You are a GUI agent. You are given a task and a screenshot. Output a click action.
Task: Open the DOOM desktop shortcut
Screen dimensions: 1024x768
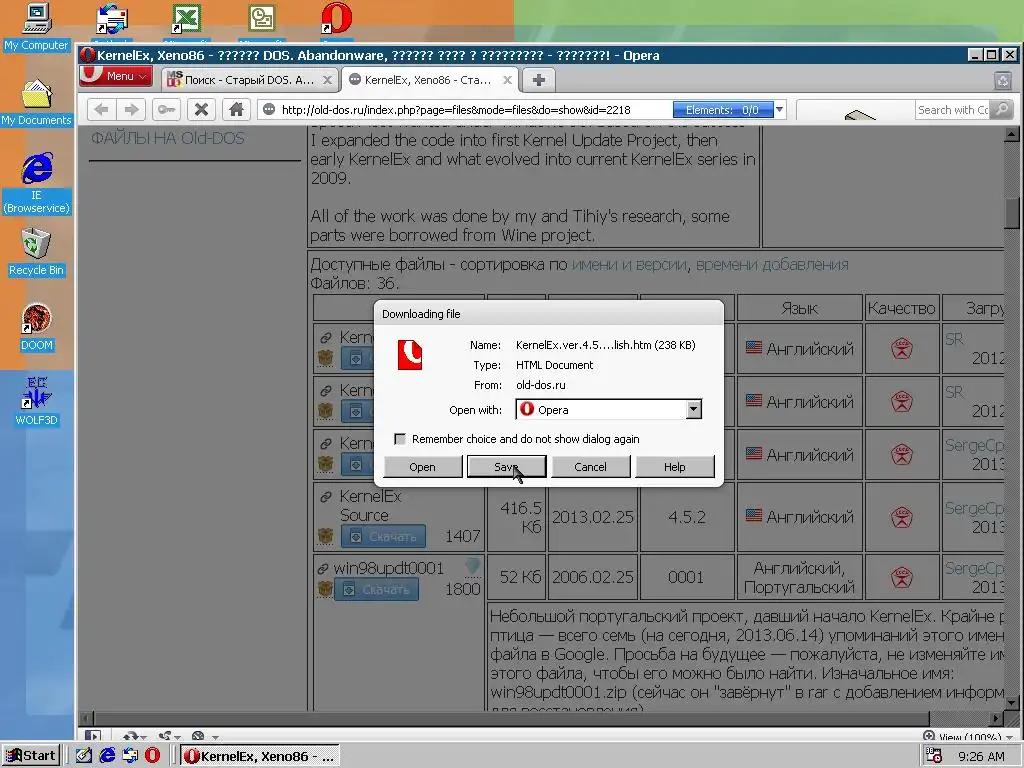37,327
